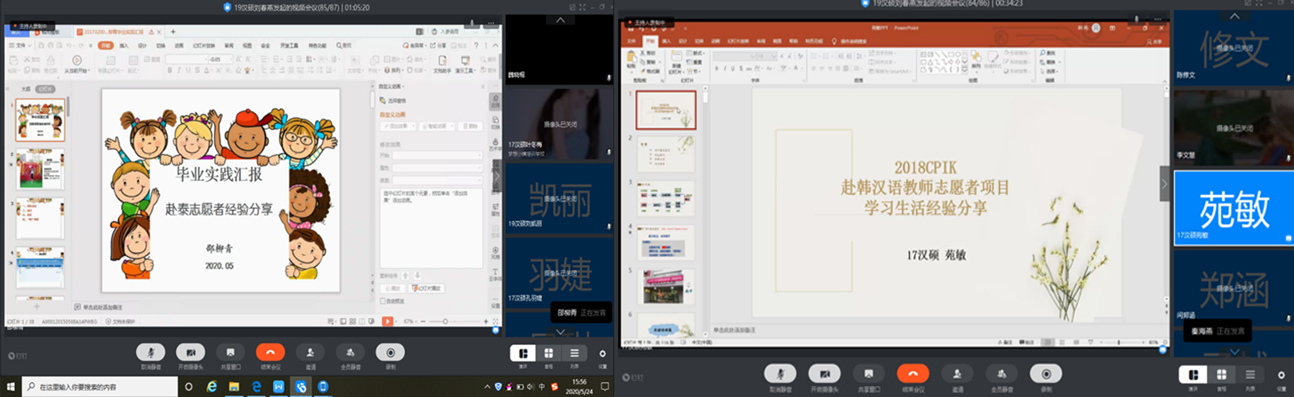
Task: Unmute microphone in the left meeting toolbar
Action: pyautogui.click(x=151, y=351)
